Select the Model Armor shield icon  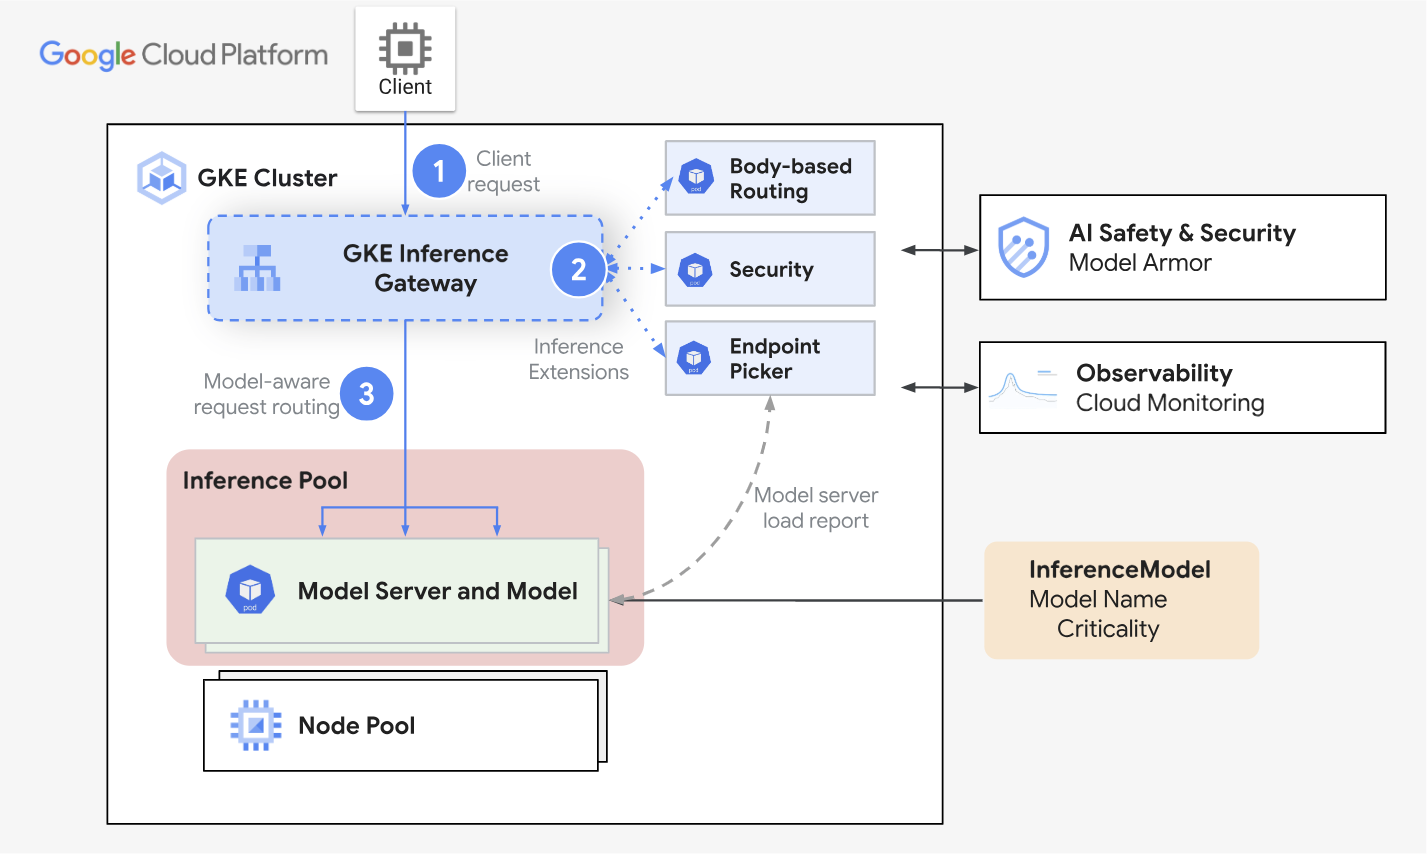coord(1024,247)
